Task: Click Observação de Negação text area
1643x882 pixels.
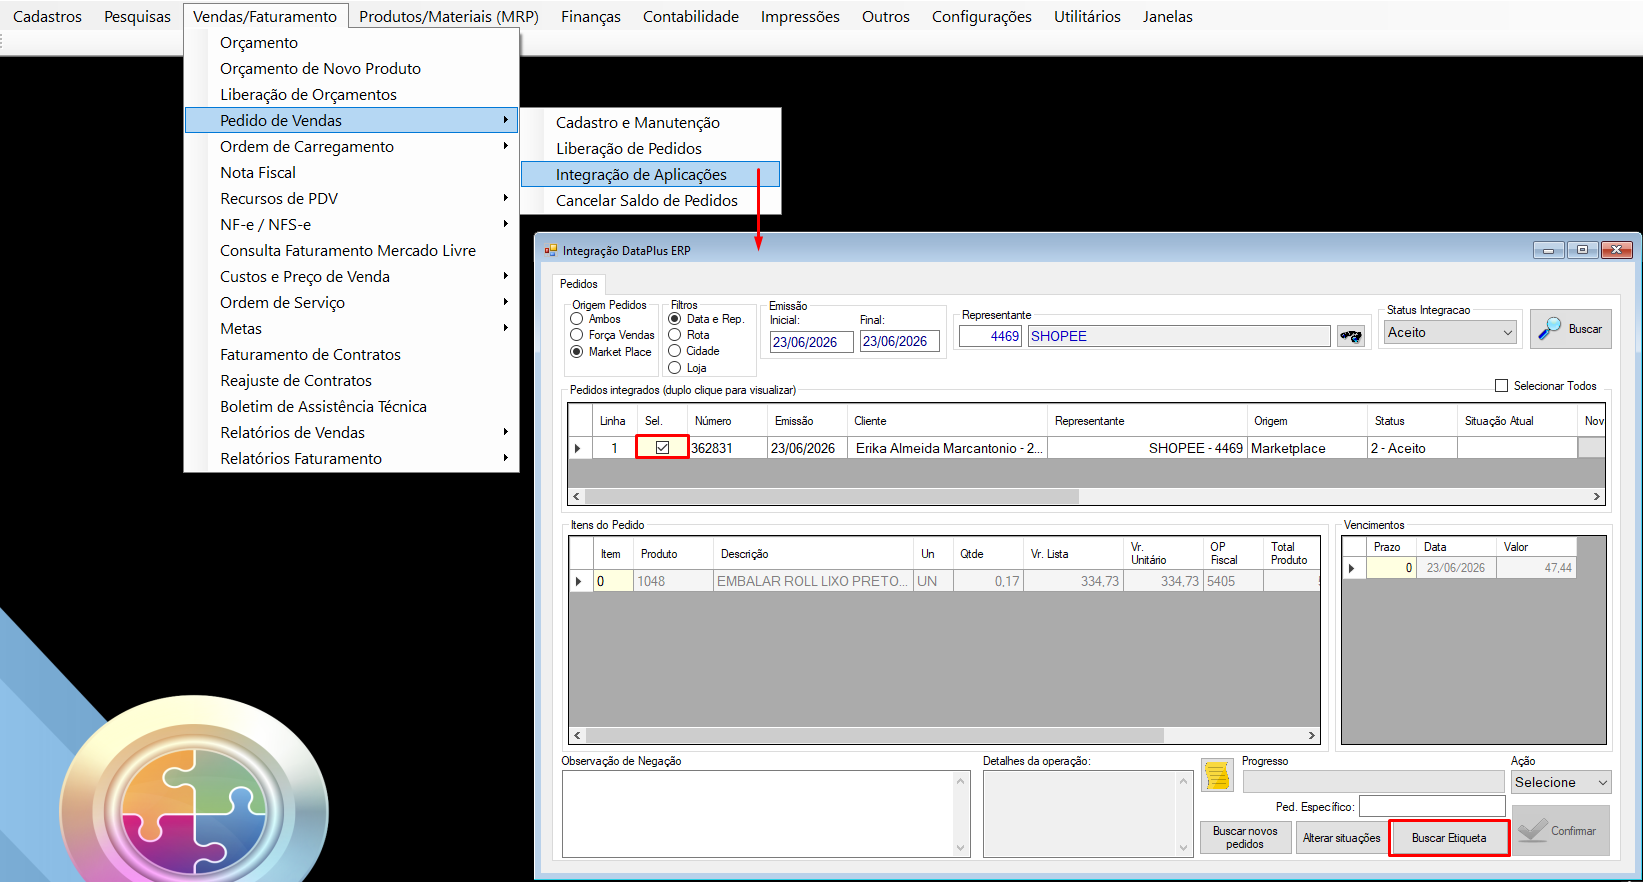Action: (766, 814)
